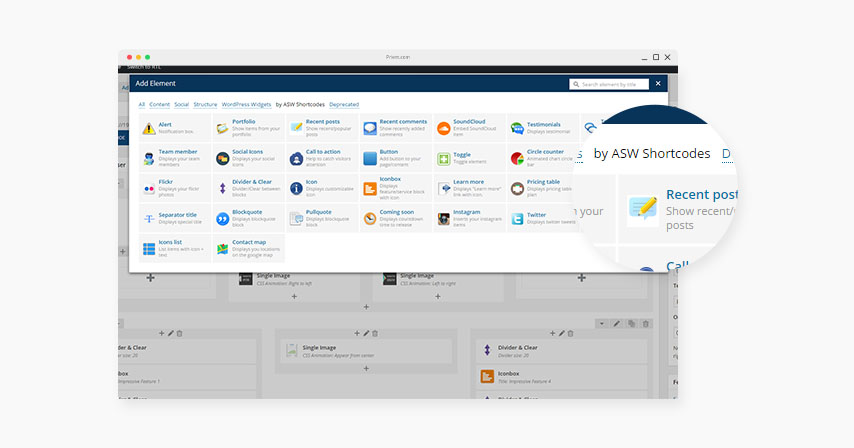Select the Recent comments speech bubble icon
This screenshot has width=854, height=448.
click(370, 128)
